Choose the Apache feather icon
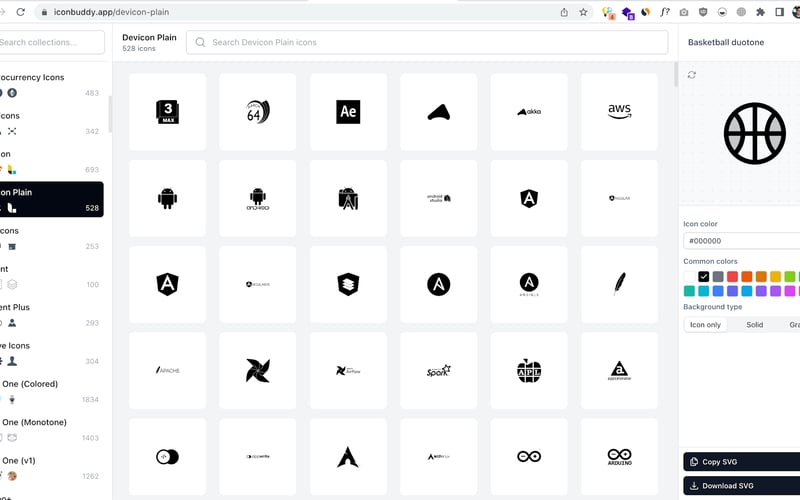 coord(619,284)
